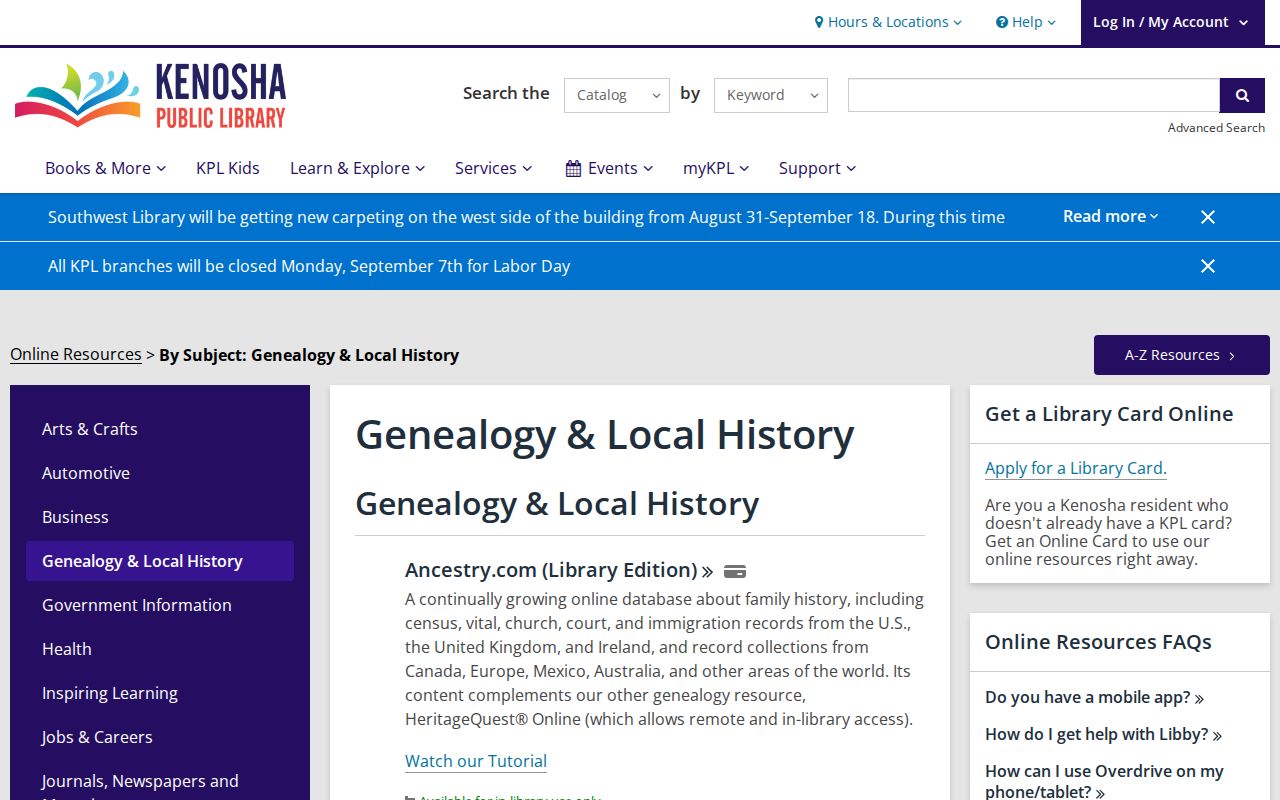The width and height of the screenshot is (1280, 800).
Task: Open the Catalog search scope dropdown
Action: pyautogui.click(x=617, y=95)
